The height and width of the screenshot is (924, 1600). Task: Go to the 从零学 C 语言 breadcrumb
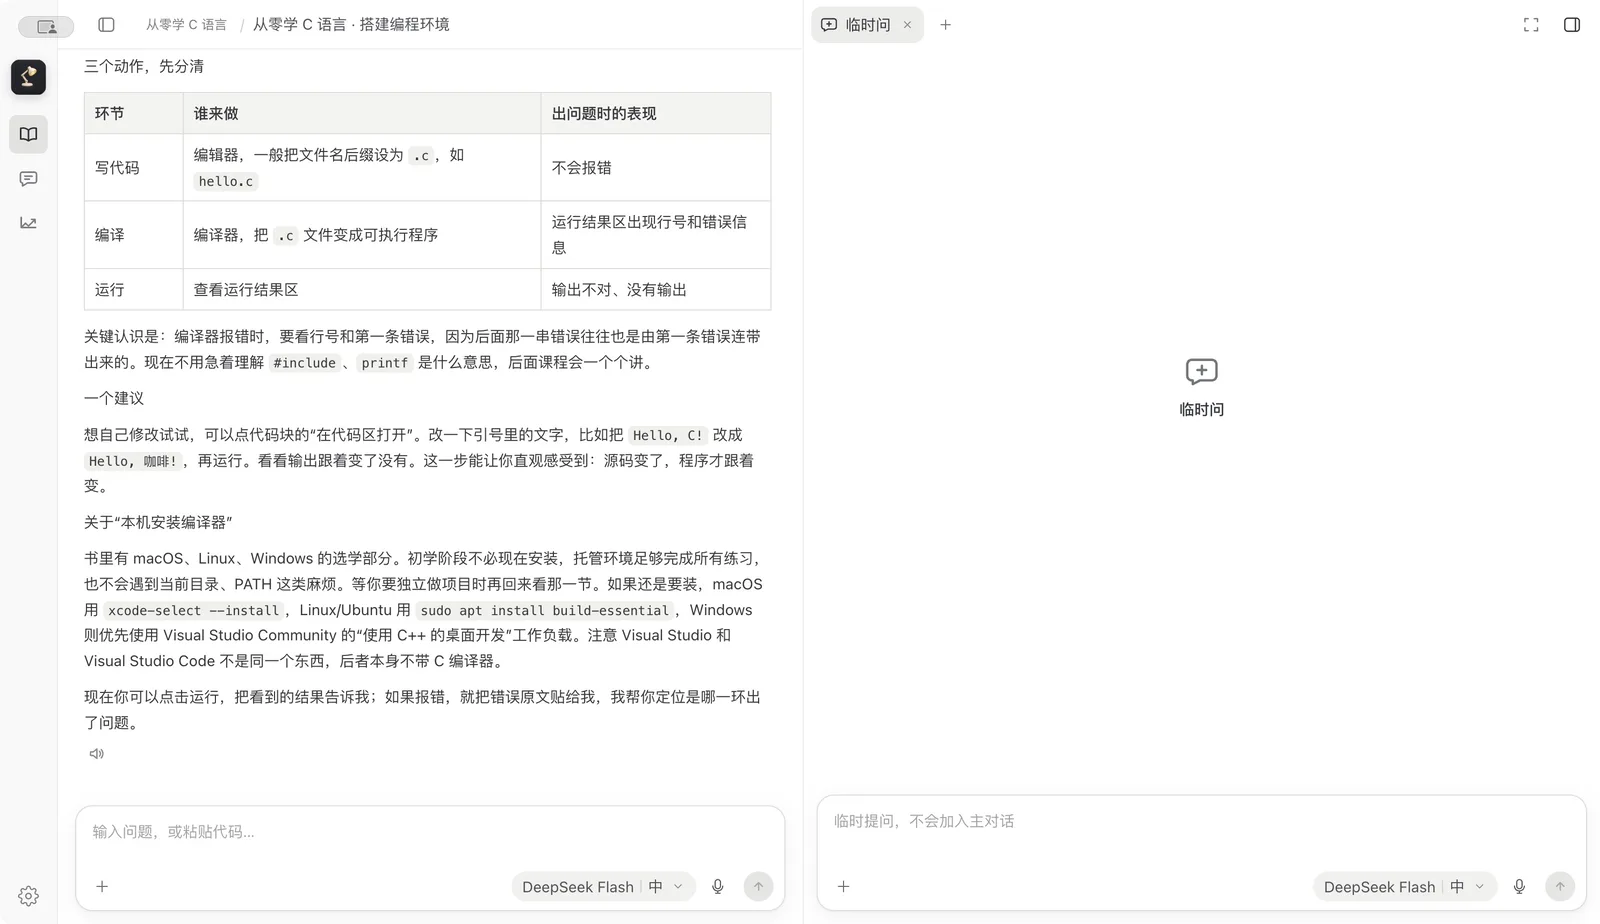click(x=186, y=25)
